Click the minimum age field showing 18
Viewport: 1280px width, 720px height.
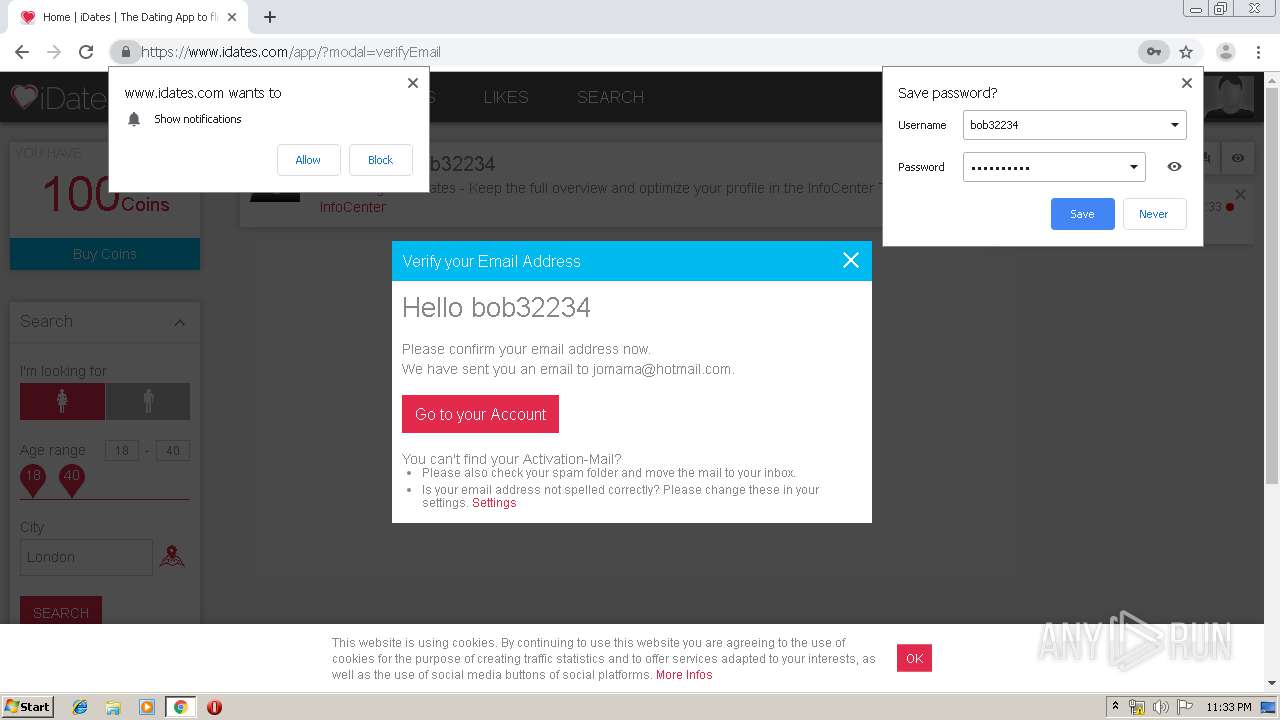coord(122,450)
